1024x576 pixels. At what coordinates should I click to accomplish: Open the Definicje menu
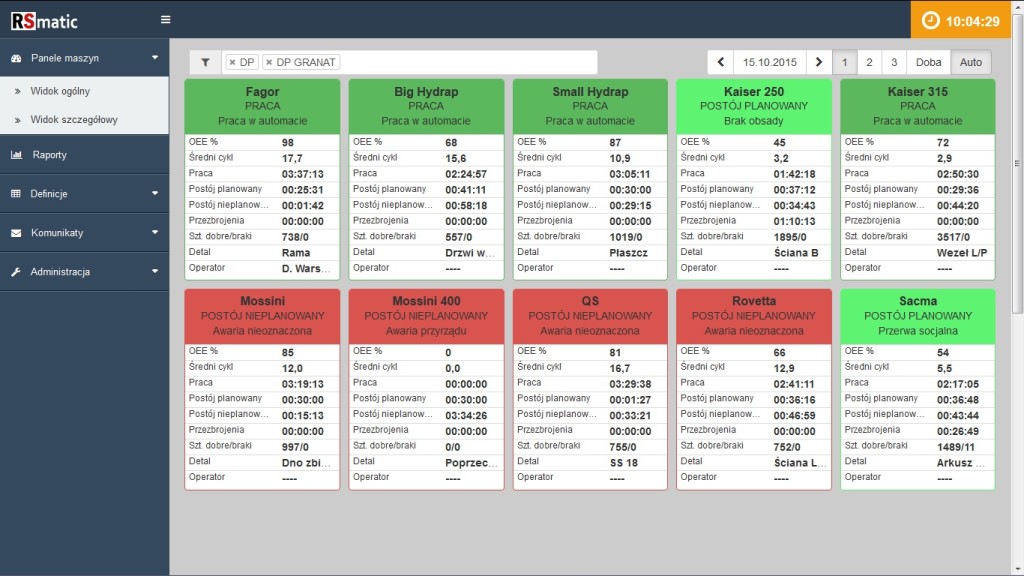pyautogui.click(x=49, y=194)
